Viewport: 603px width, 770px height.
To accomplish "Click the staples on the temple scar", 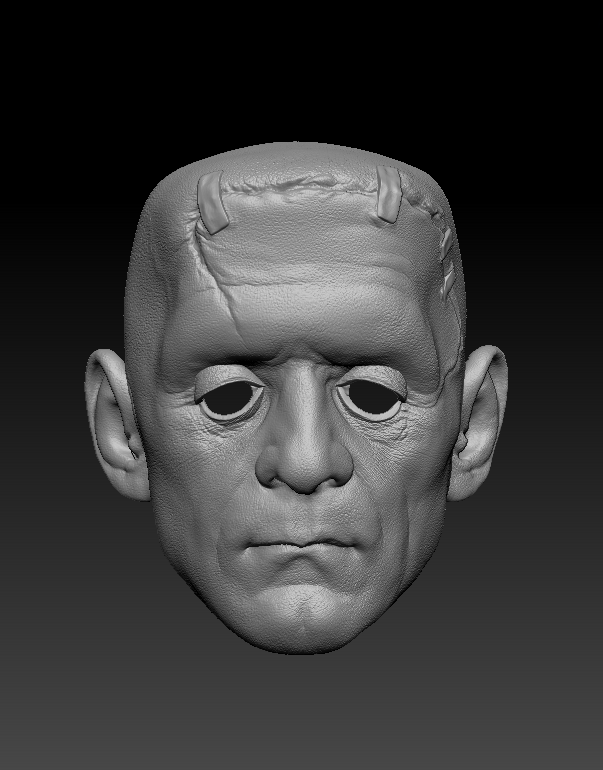I will 447,264.
